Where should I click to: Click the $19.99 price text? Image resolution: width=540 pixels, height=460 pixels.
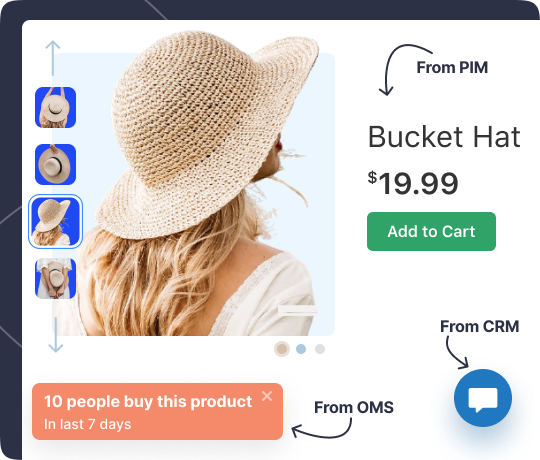pos(413,183)
